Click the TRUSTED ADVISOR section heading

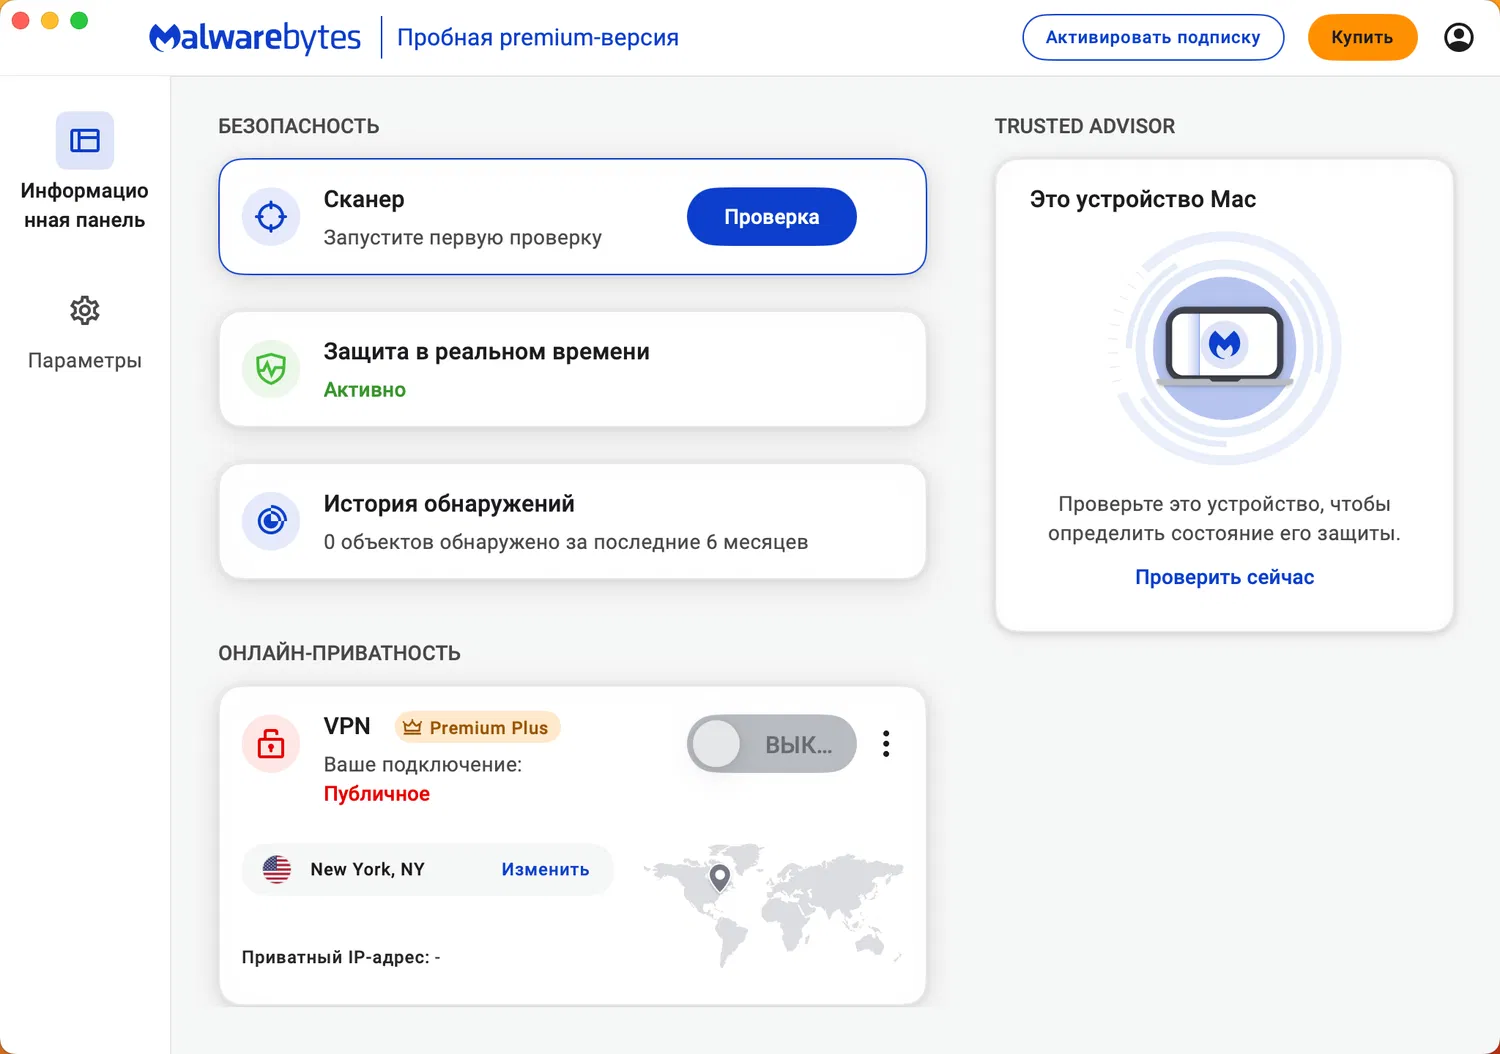click(x=1085, y=127)
